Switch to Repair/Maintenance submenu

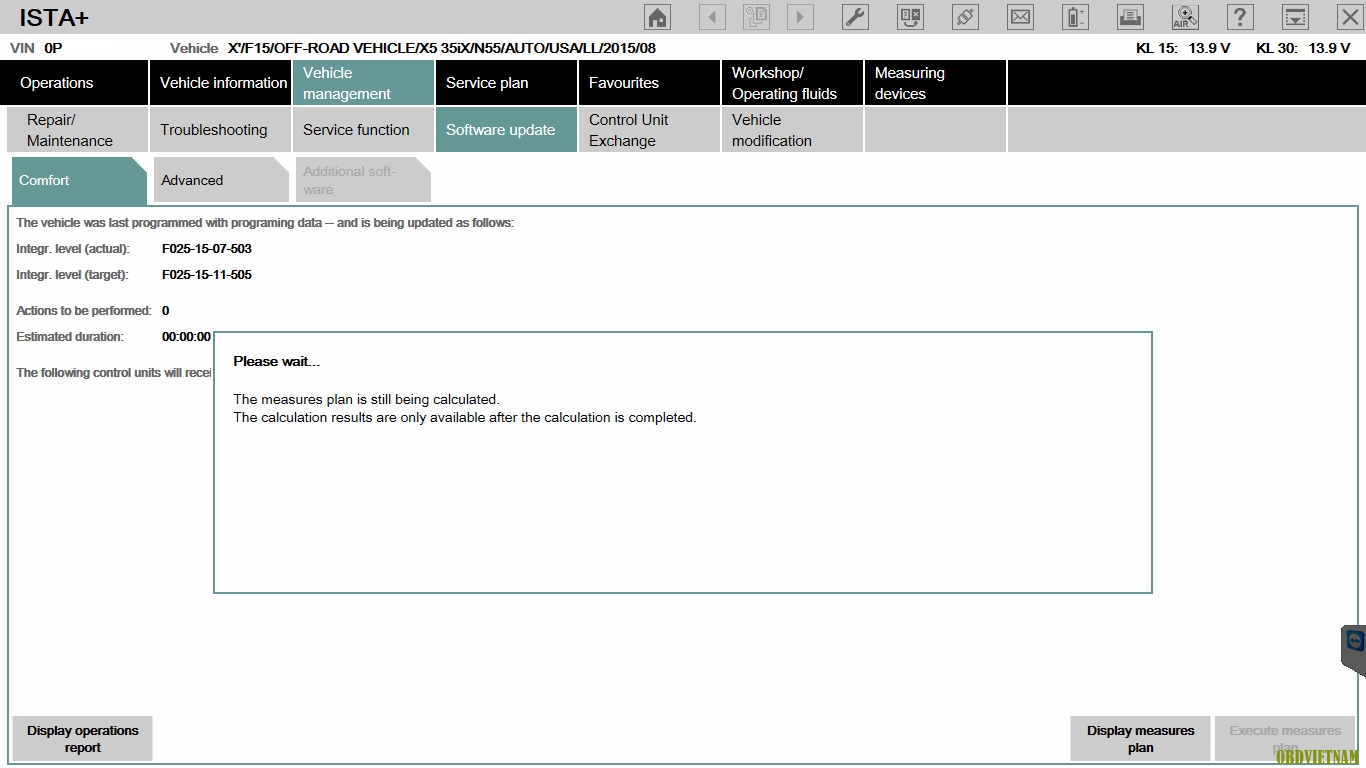[x=78, y=130]
